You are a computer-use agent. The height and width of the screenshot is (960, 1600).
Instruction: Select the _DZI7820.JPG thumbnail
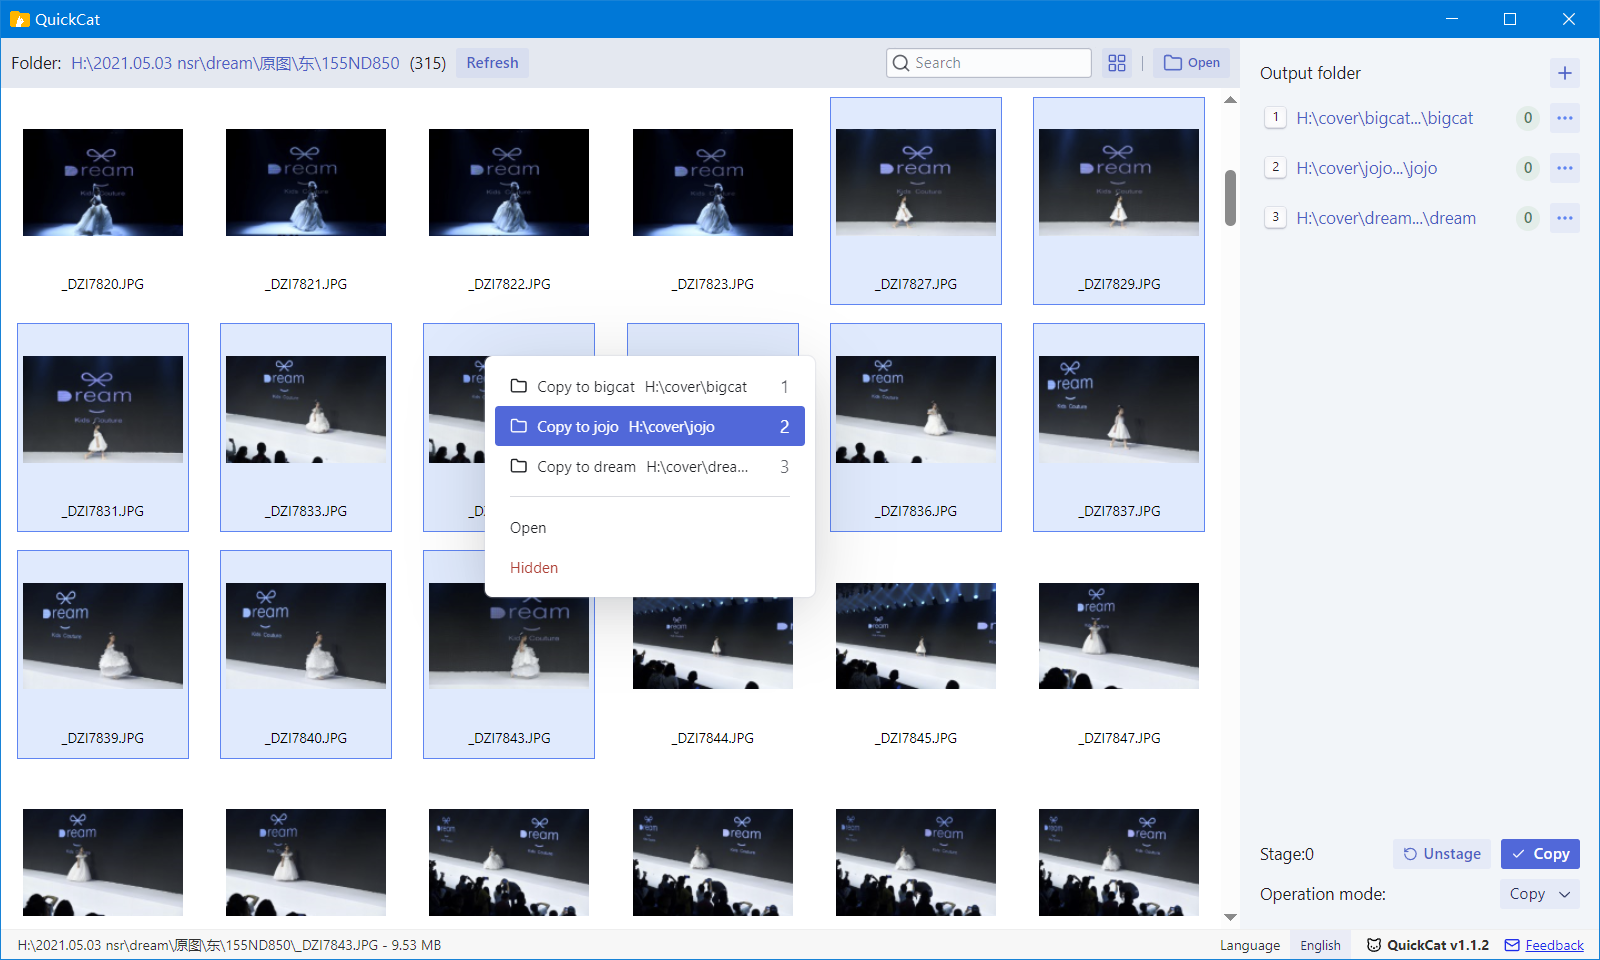click(103, 183)
